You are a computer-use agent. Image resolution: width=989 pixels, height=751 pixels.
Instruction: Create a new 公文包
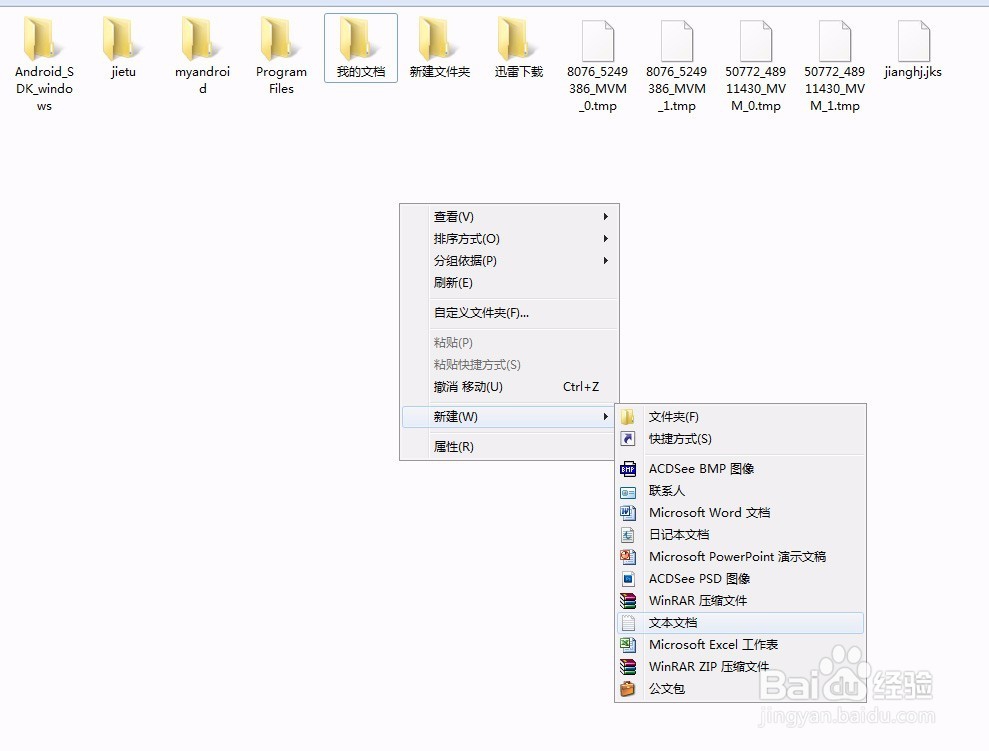point(740,689)
